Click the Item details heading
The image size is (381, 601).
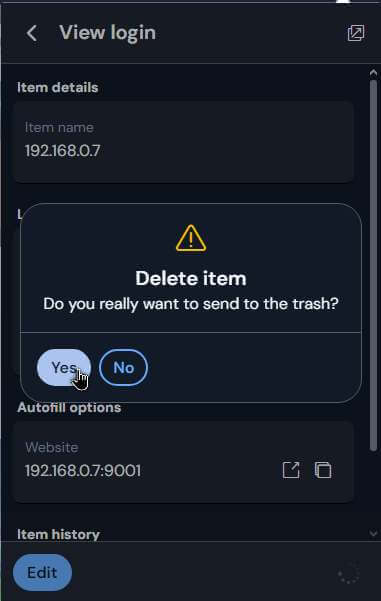tap(57, 87)
